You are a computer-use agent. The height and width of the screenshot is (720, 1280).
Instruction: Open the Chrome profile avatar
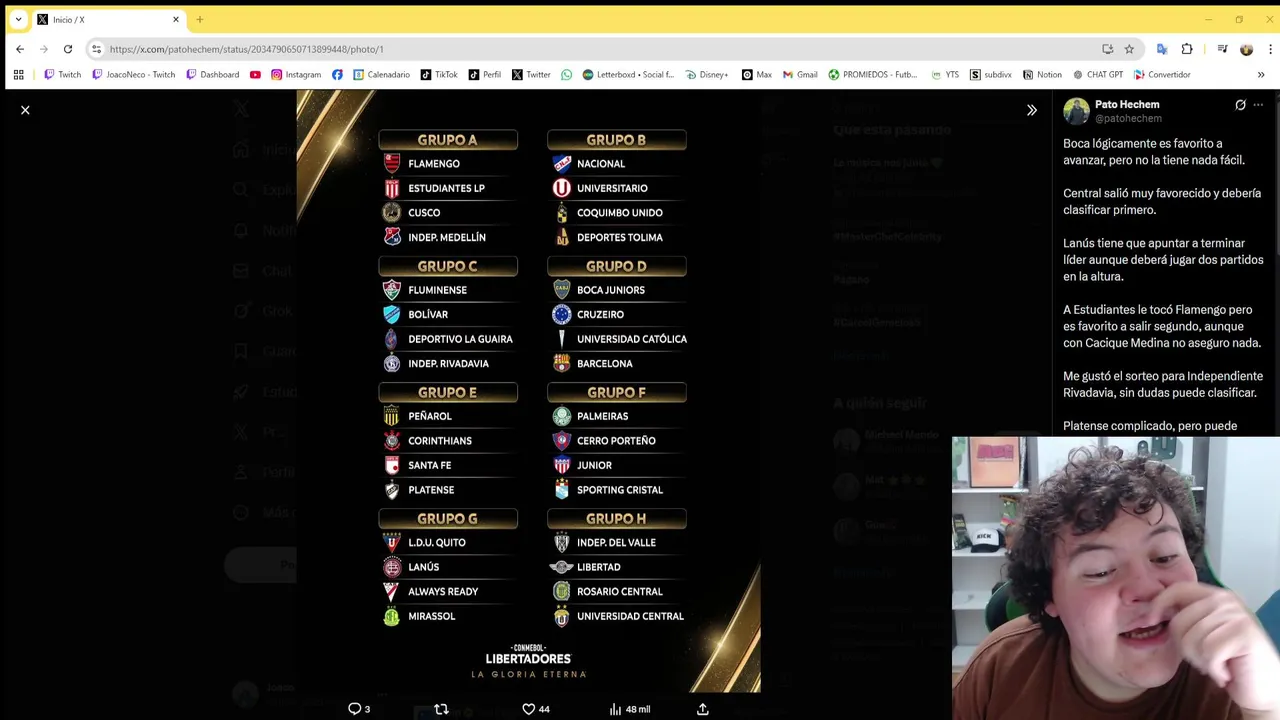click(1246, 49)
